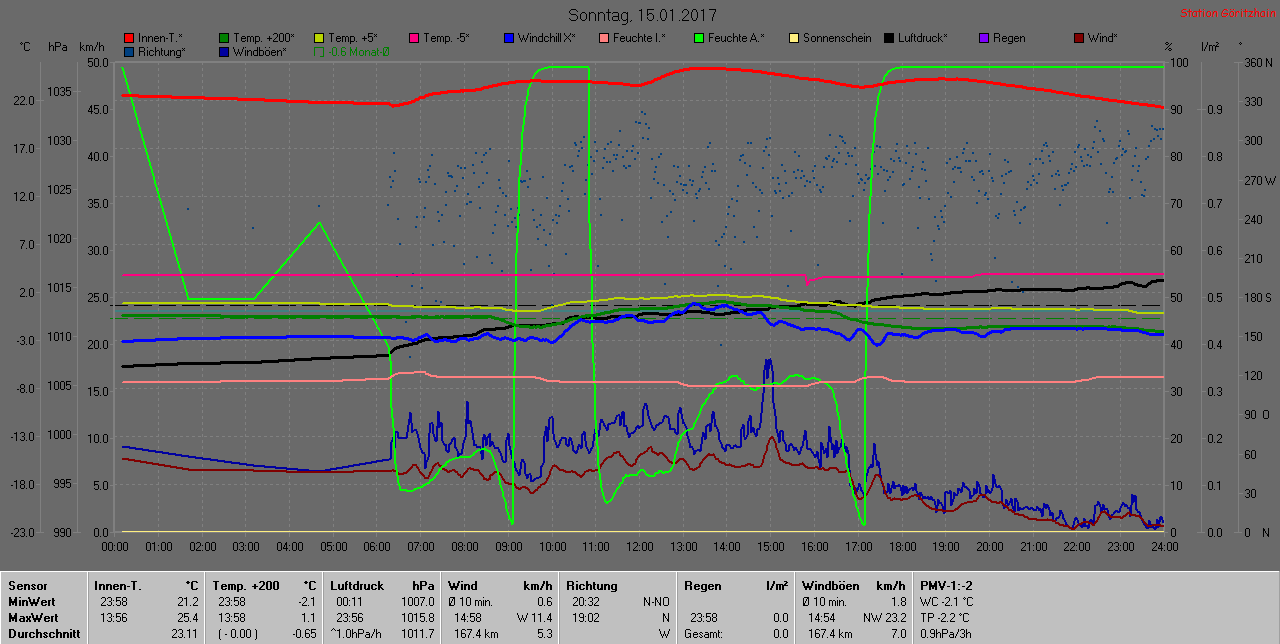Image resolution: width=1280 pixels, height=644 pixels.
Task: Click the red Station Göritzhain label
Action: tap(1226, 13)
